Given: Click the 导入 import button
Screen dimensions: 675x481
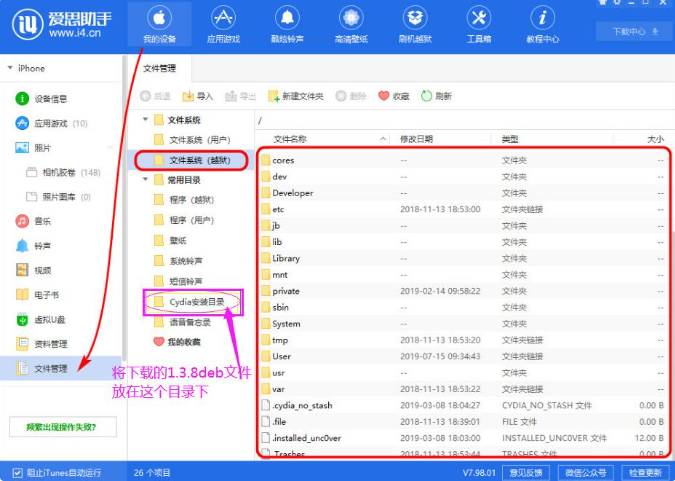Looking at the screenshot, I should tap(198, 96).
